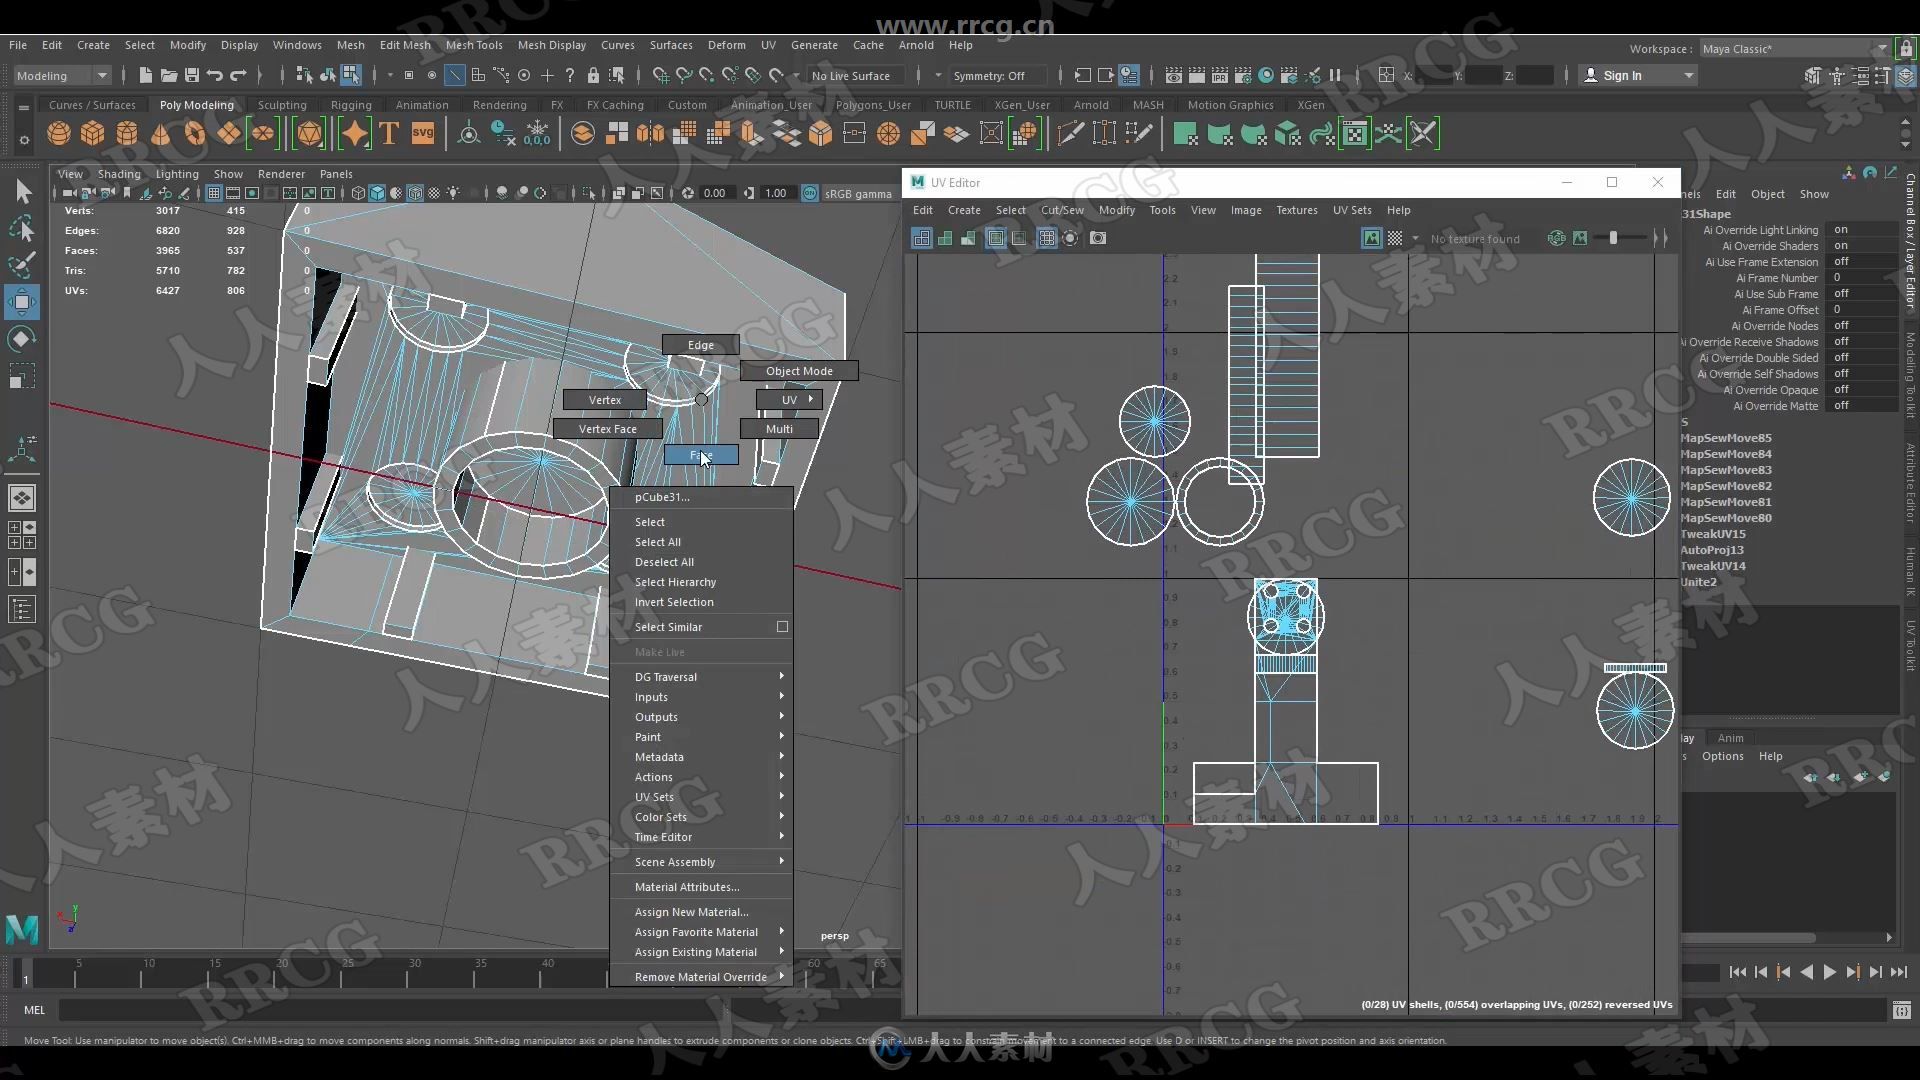Expand the Sign In dropdown arrow
1920x1080 pixels.
click(1689, 75)
